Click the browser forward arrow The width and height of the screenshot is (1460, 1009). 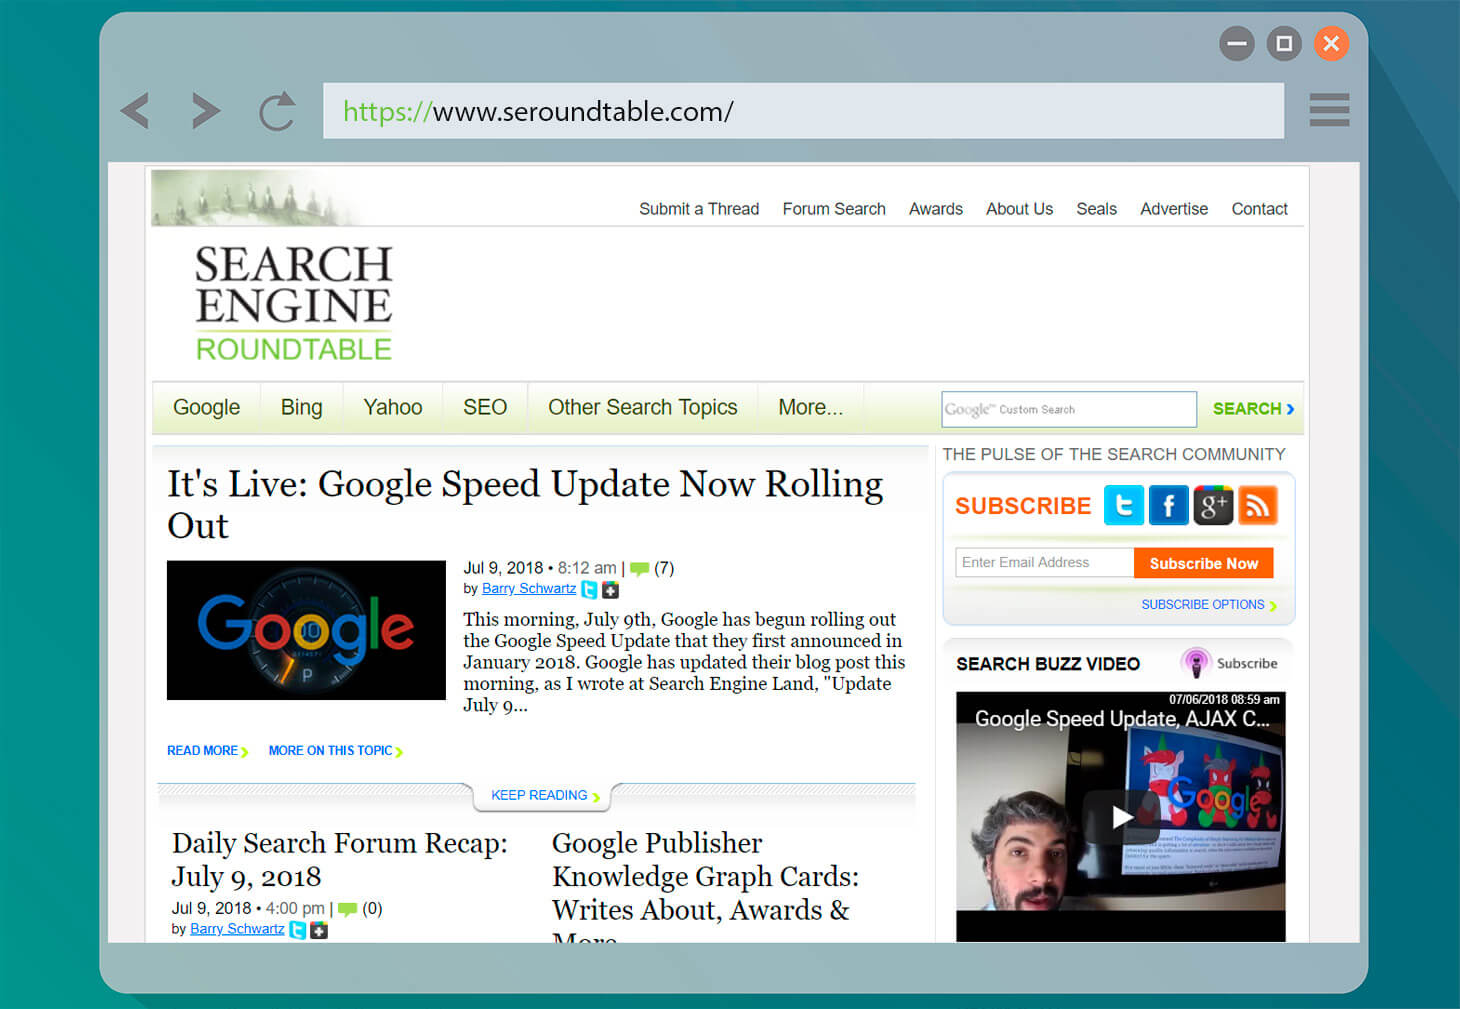coord(205,111)
